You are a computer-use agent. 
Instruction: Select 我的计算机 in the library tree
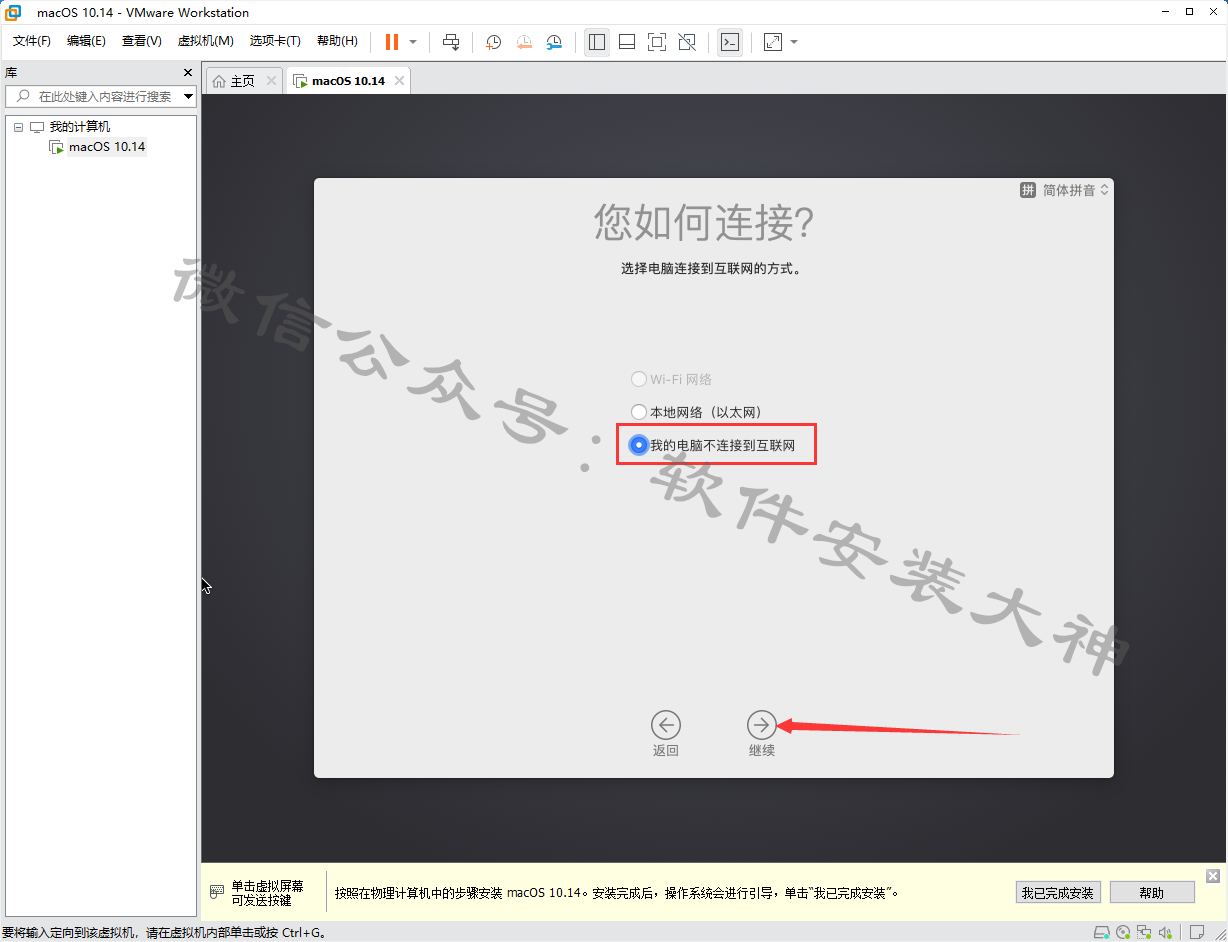[80, 127]
